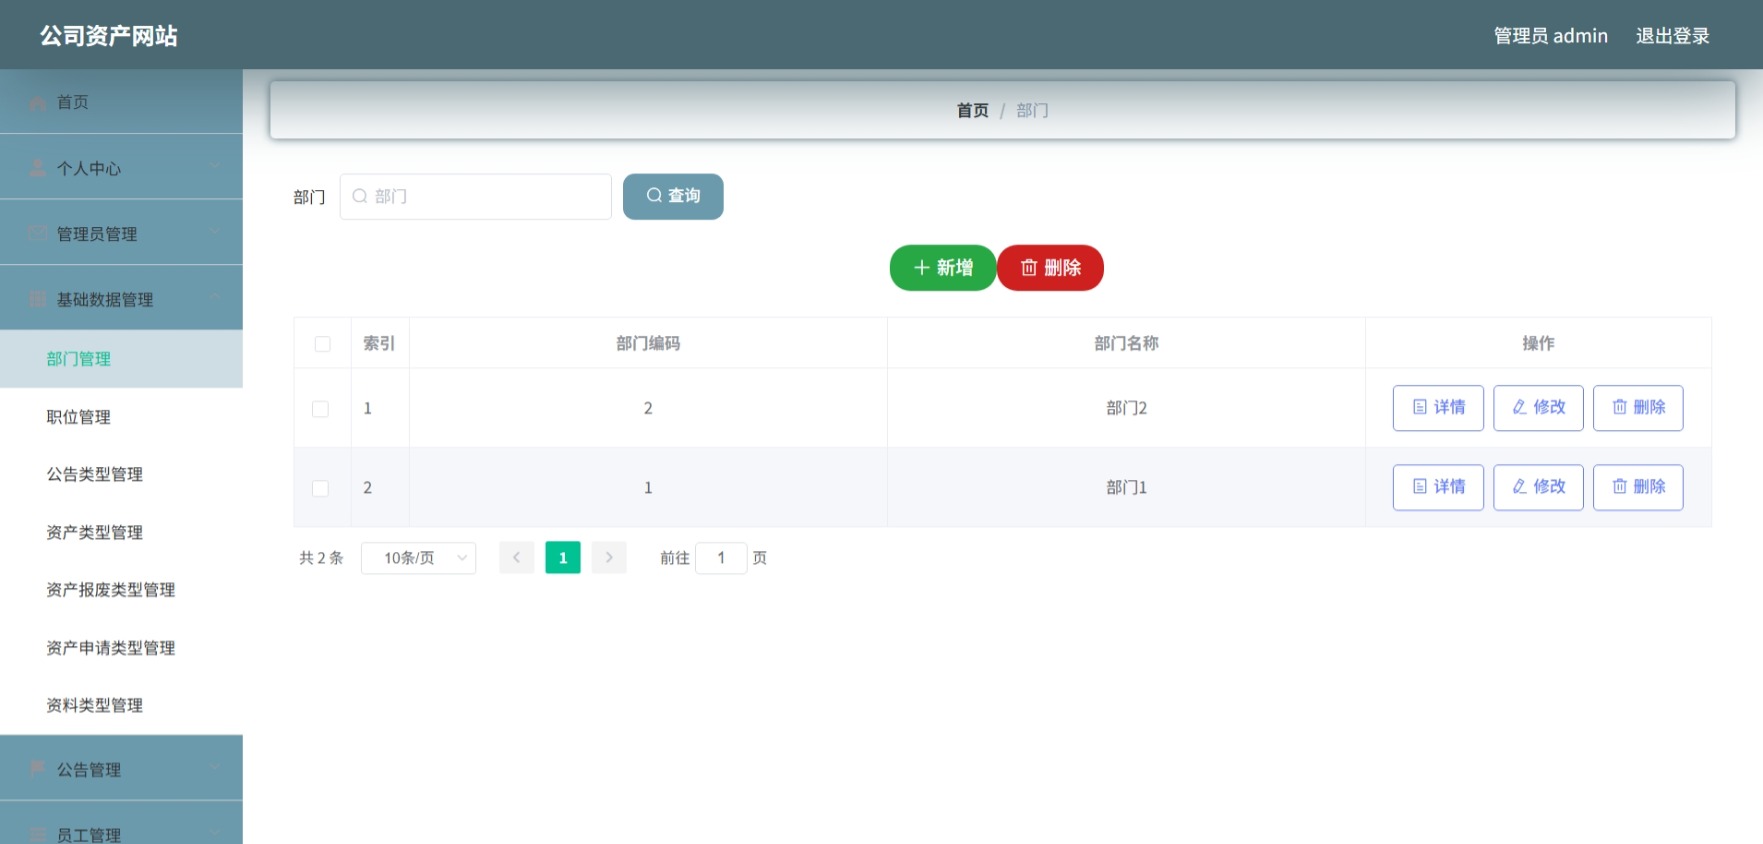Open 资料类型管理 in the sidebar

pos(121,705)
